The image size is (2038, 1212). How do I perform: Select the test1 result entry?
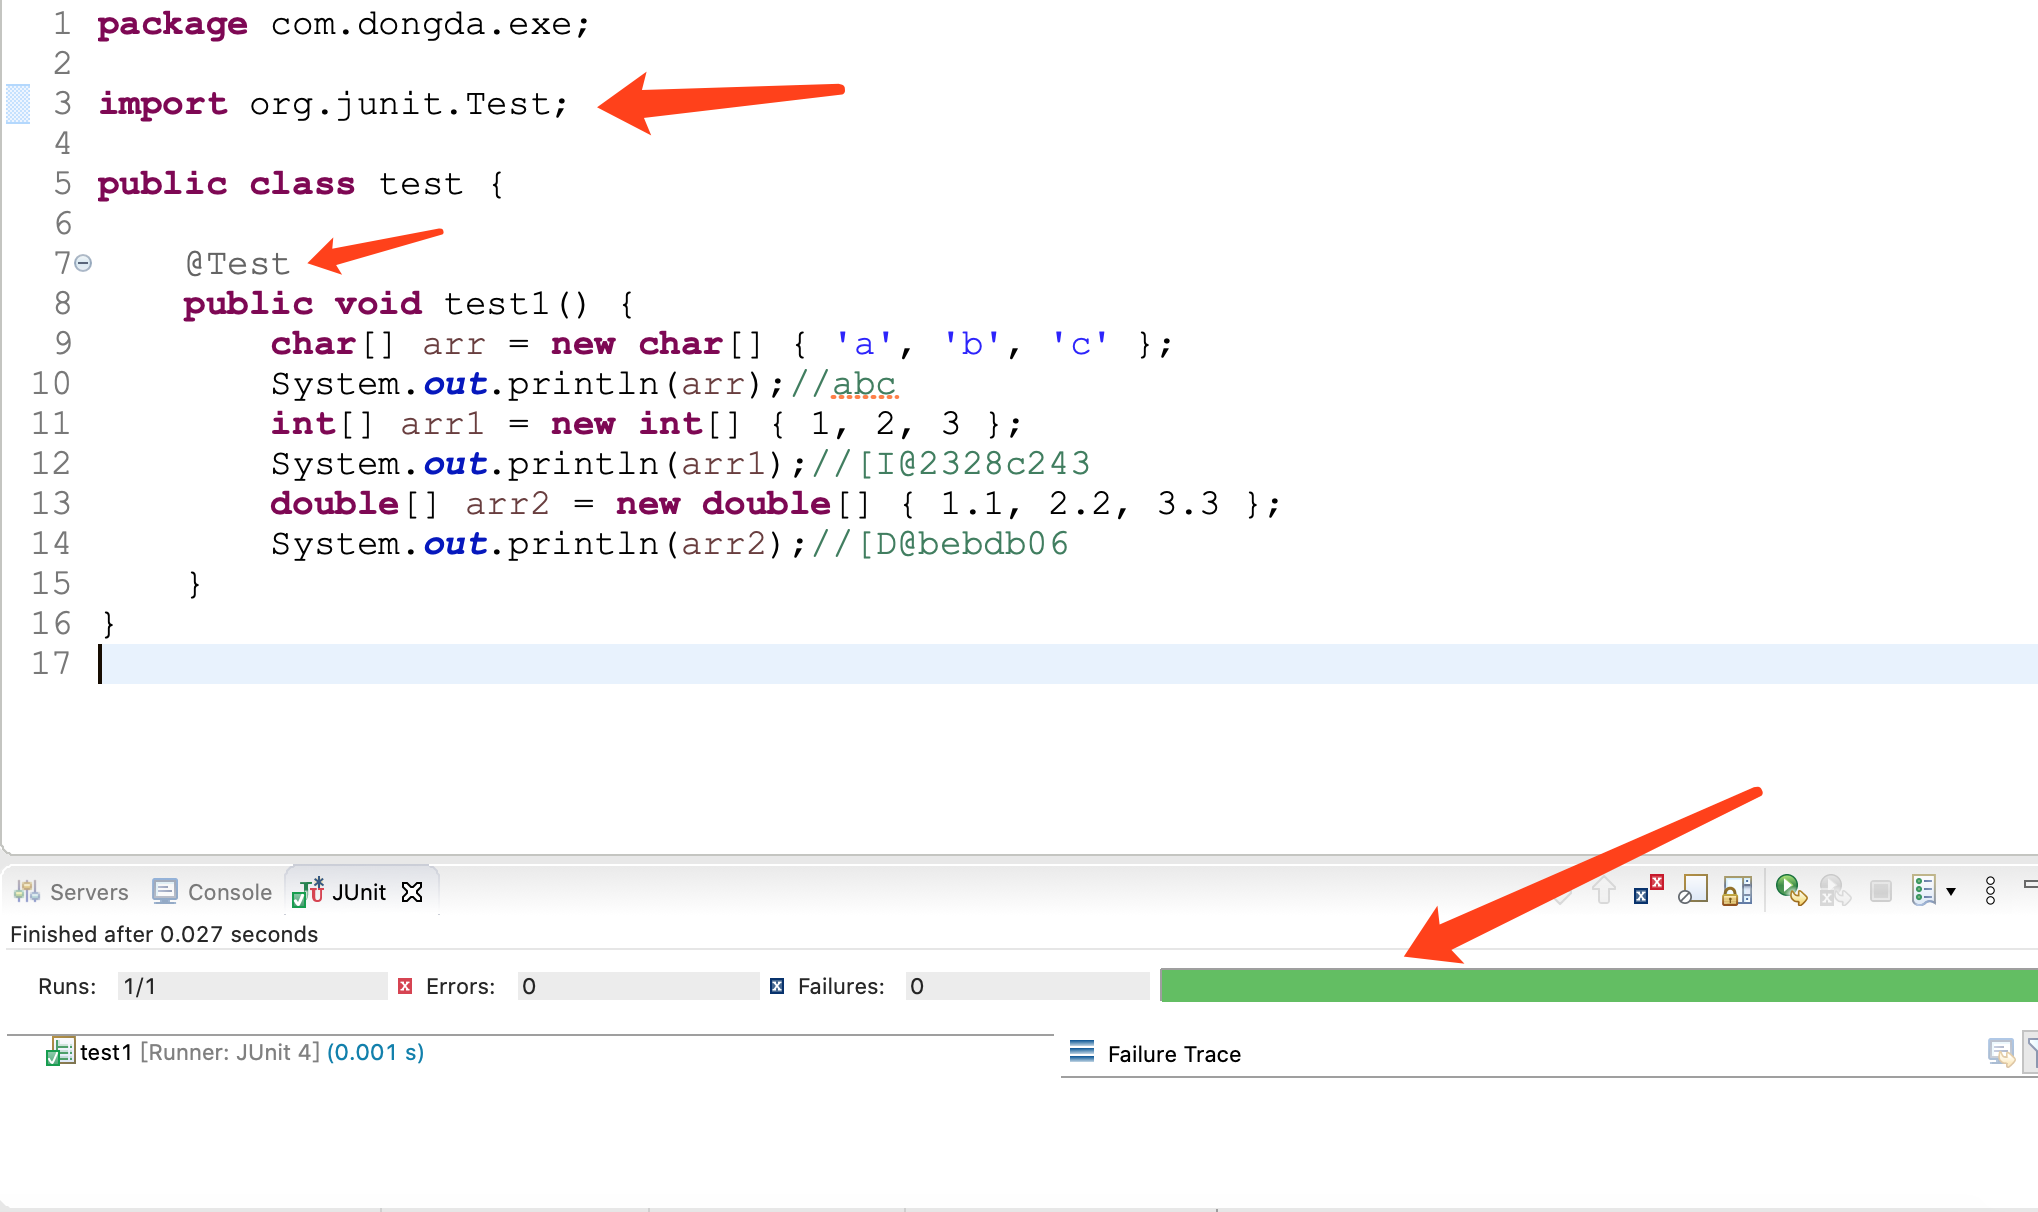point(106,1052)
